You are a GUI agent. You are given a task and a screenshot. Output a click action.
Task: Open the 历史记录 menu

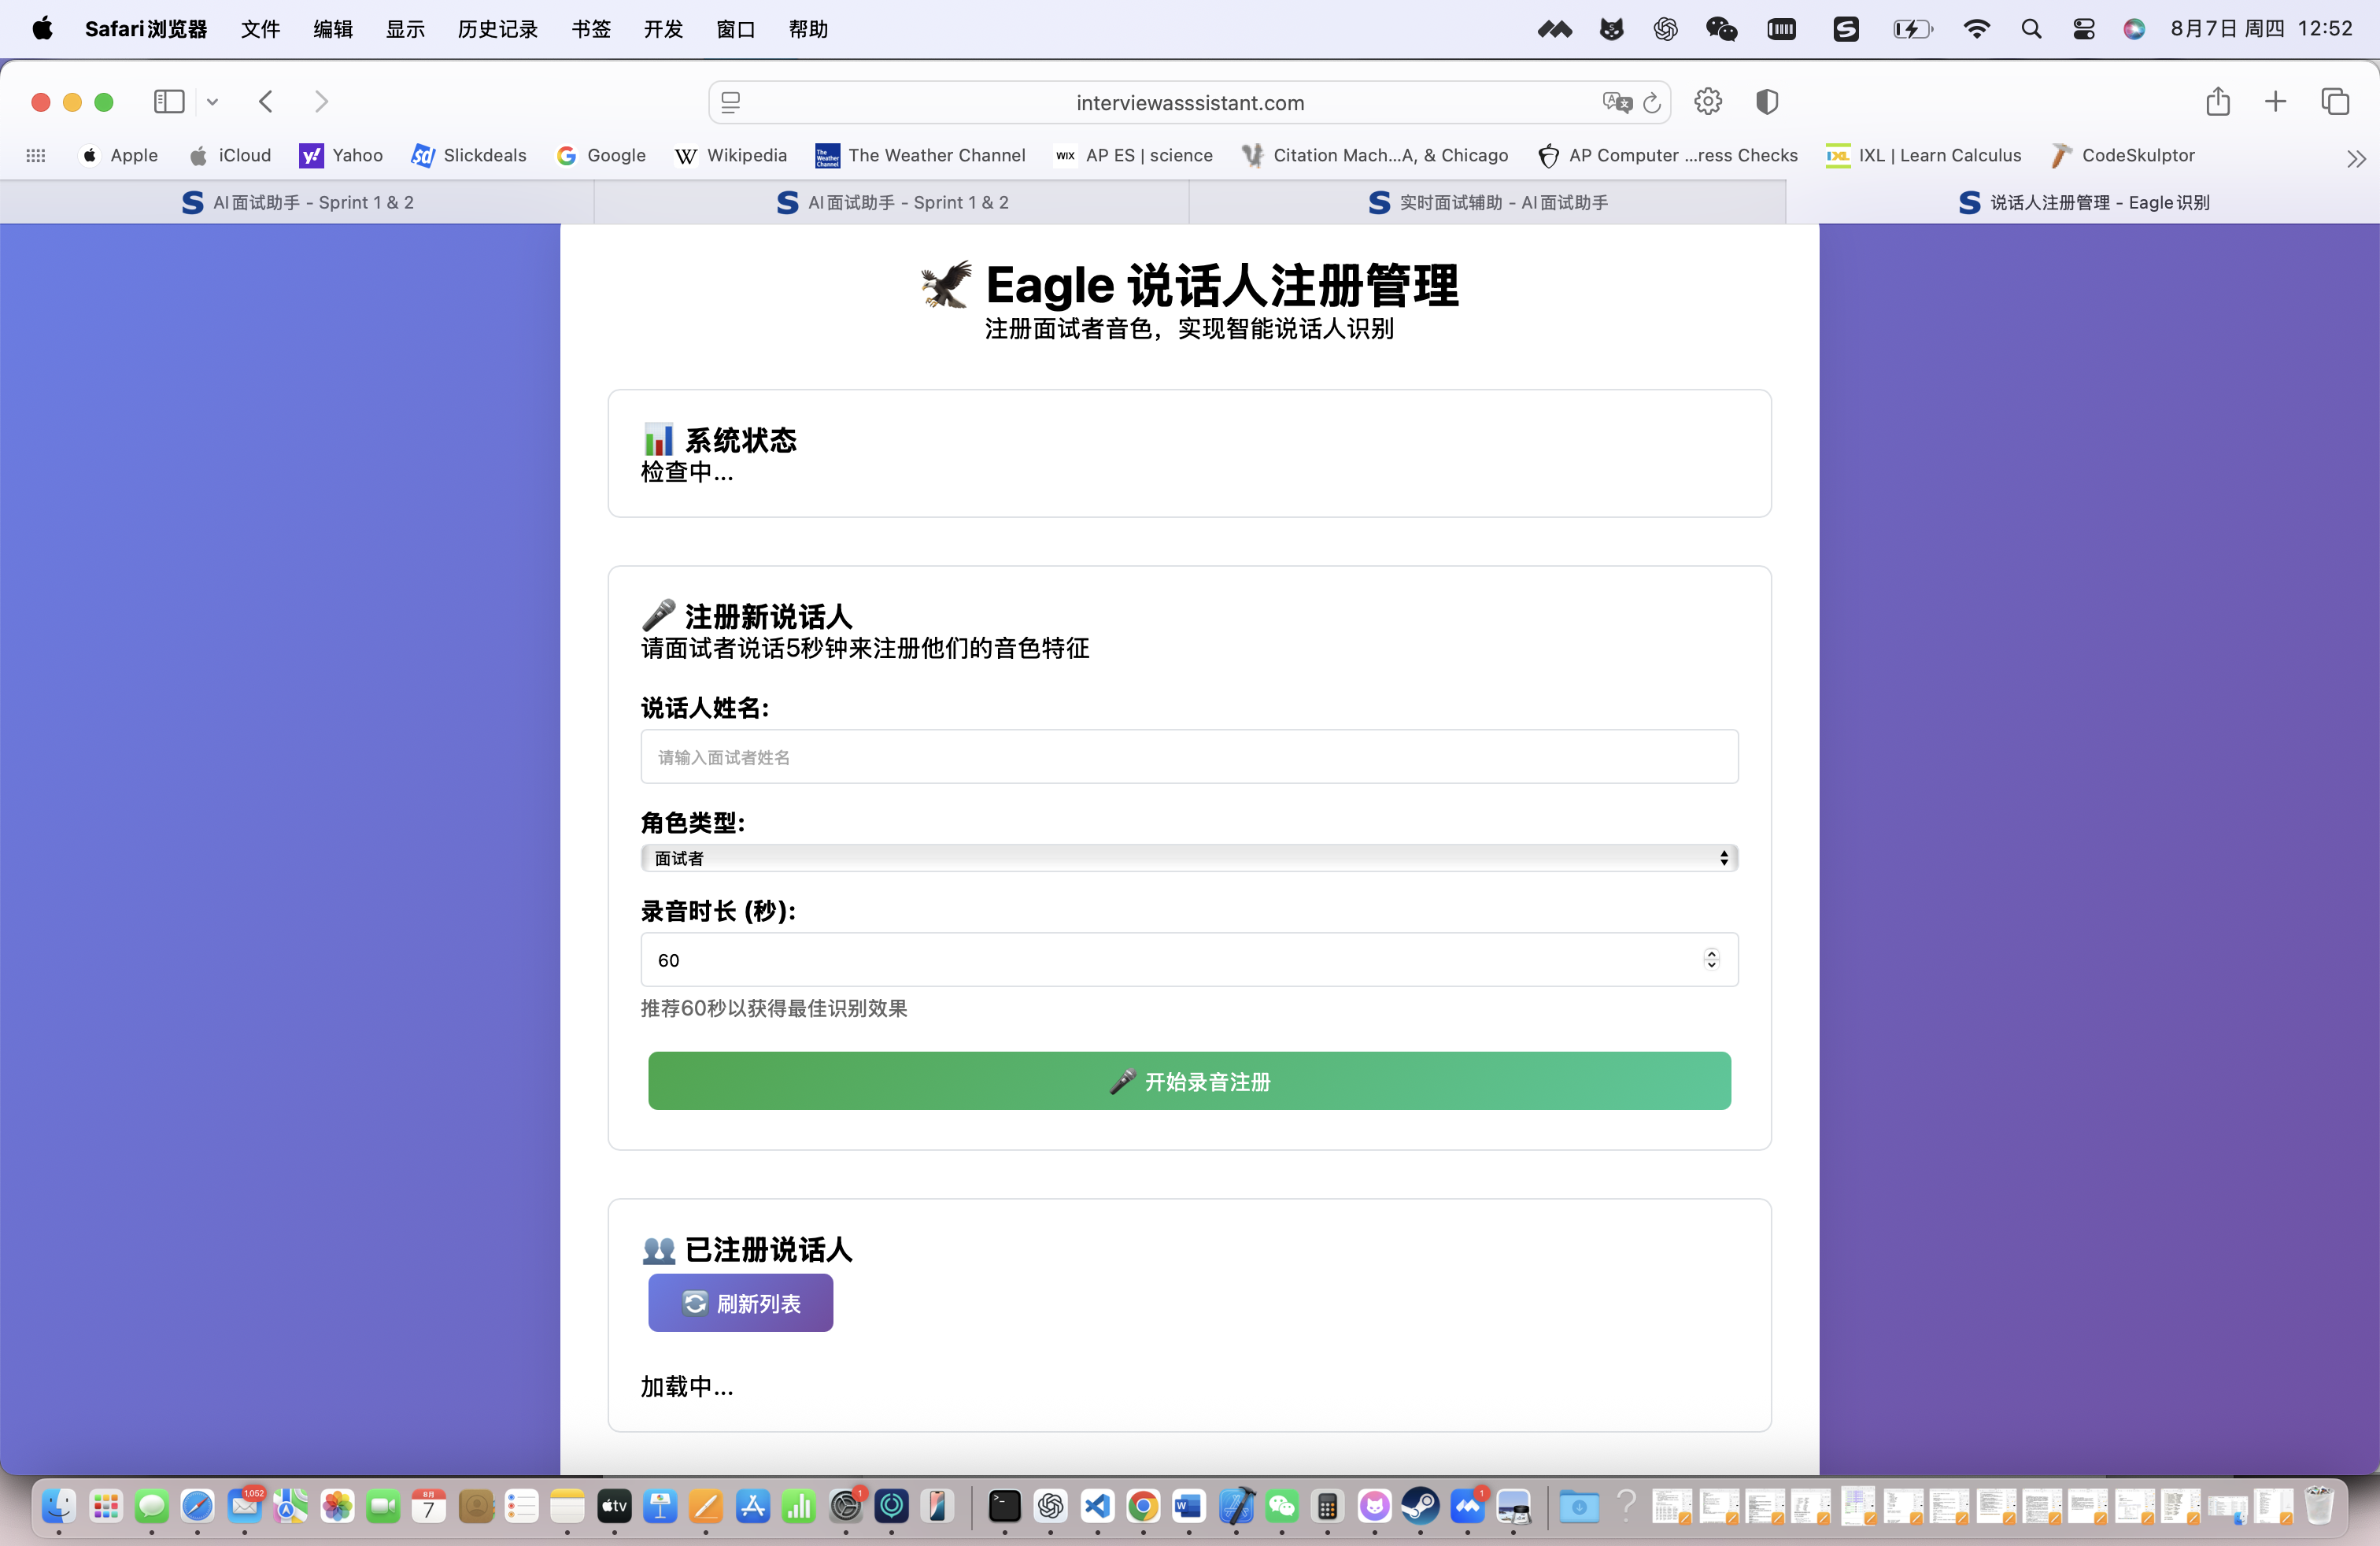(498, 29)
